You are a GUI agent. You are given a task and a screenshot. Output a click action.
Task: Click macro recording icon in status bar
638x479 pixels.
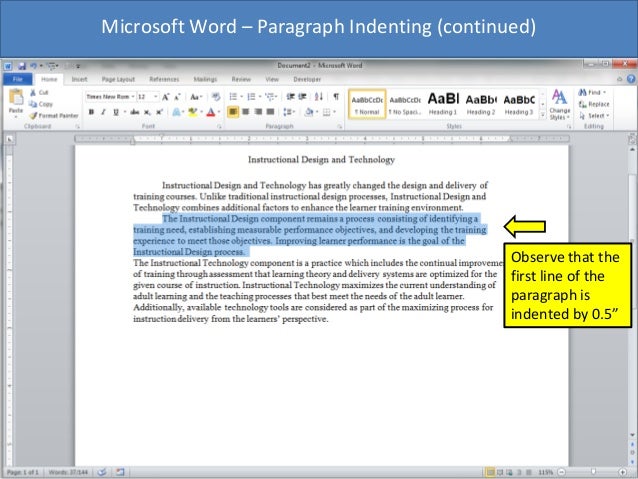(120, 472)
